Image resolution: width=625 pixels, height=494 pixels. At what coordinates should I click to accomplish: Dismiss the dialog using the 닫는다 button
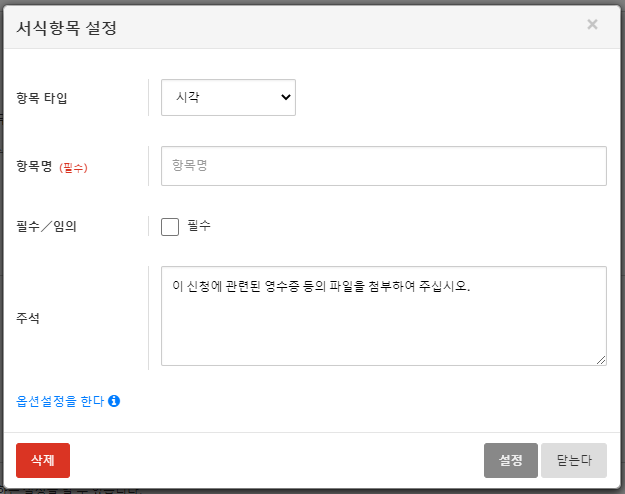point(574,460)
